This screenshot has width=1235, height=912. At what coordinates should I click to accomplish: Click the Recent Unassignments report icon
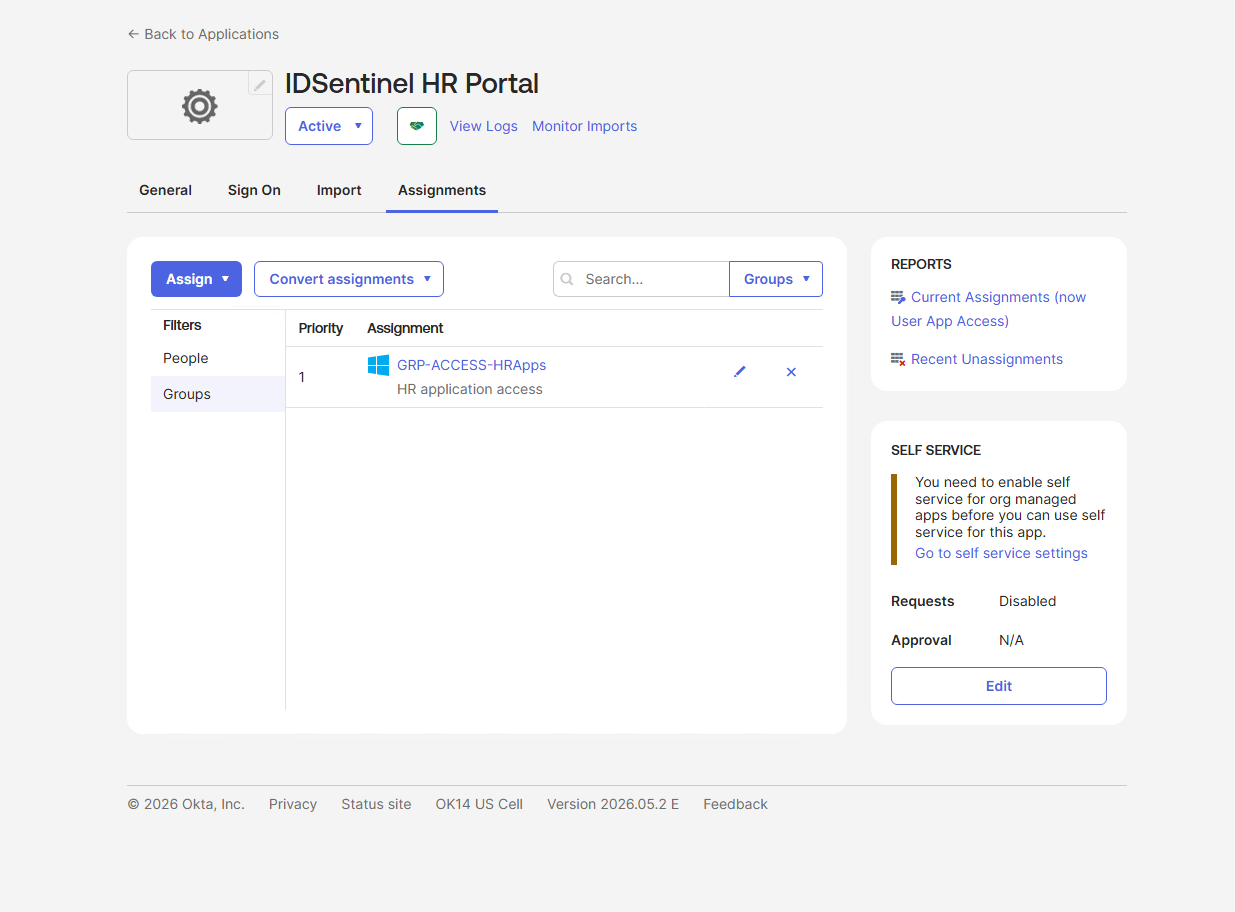point(898,359)
